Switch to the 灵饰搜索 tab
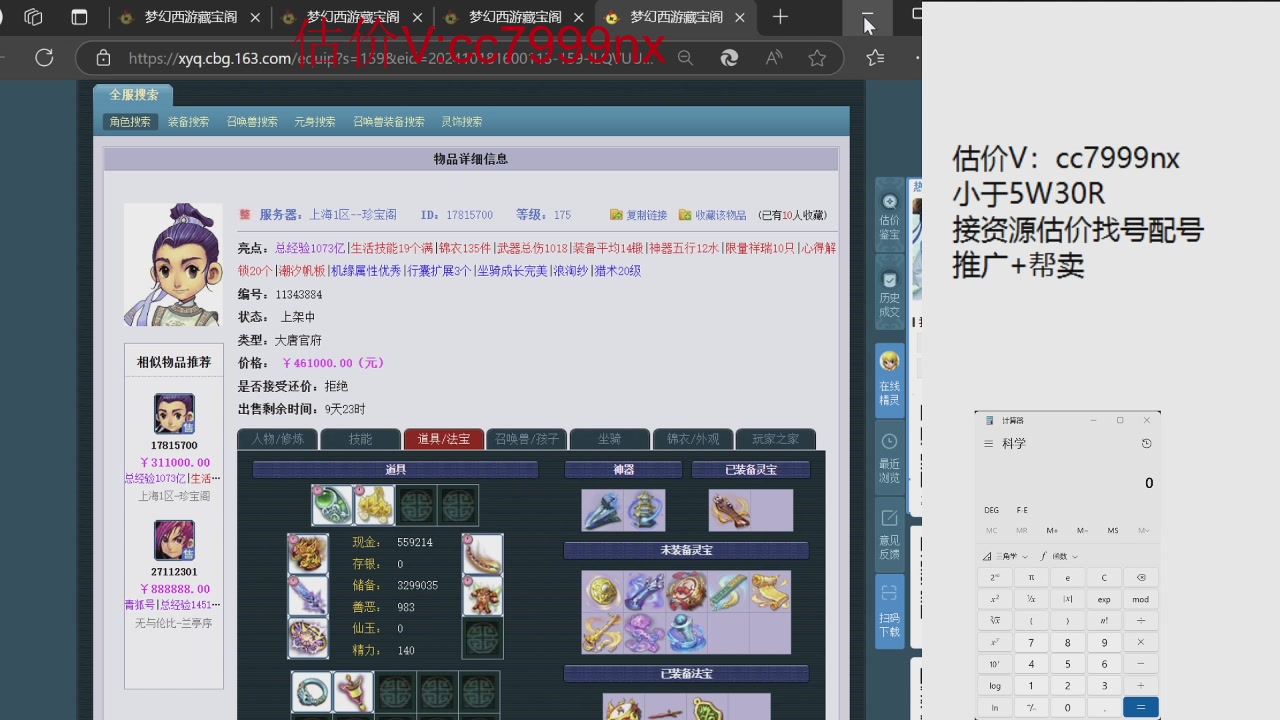The height and width of the screenshot is (720, 1280). pos(462,121)
